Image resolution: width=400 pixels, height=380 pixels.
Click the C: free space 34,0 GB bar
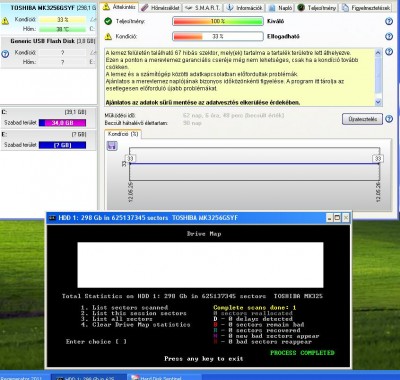click(x=62, y=123)
